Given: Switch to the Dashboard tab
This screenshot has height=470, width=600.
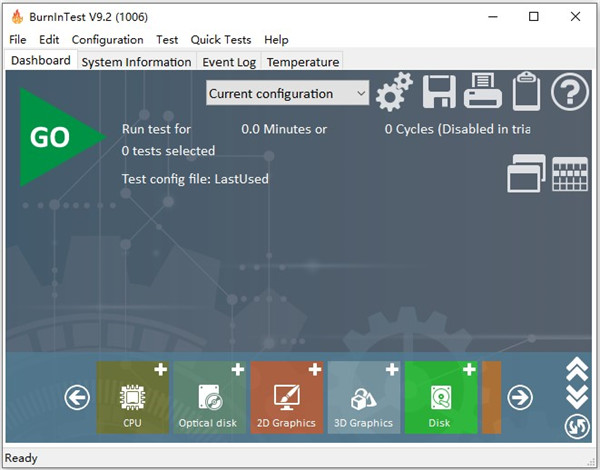Looking at the screenshot, I should click(41, 60).
